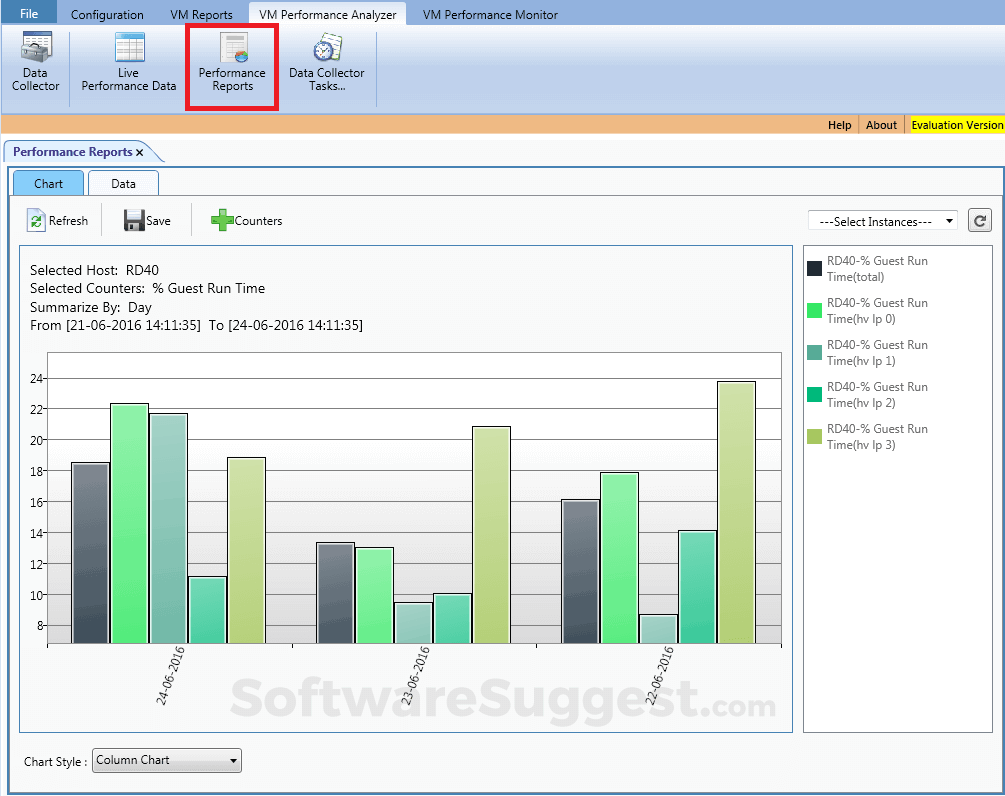Launch Live Performance Data
Screen dimensions: 1005x796
tap(127, 62)
